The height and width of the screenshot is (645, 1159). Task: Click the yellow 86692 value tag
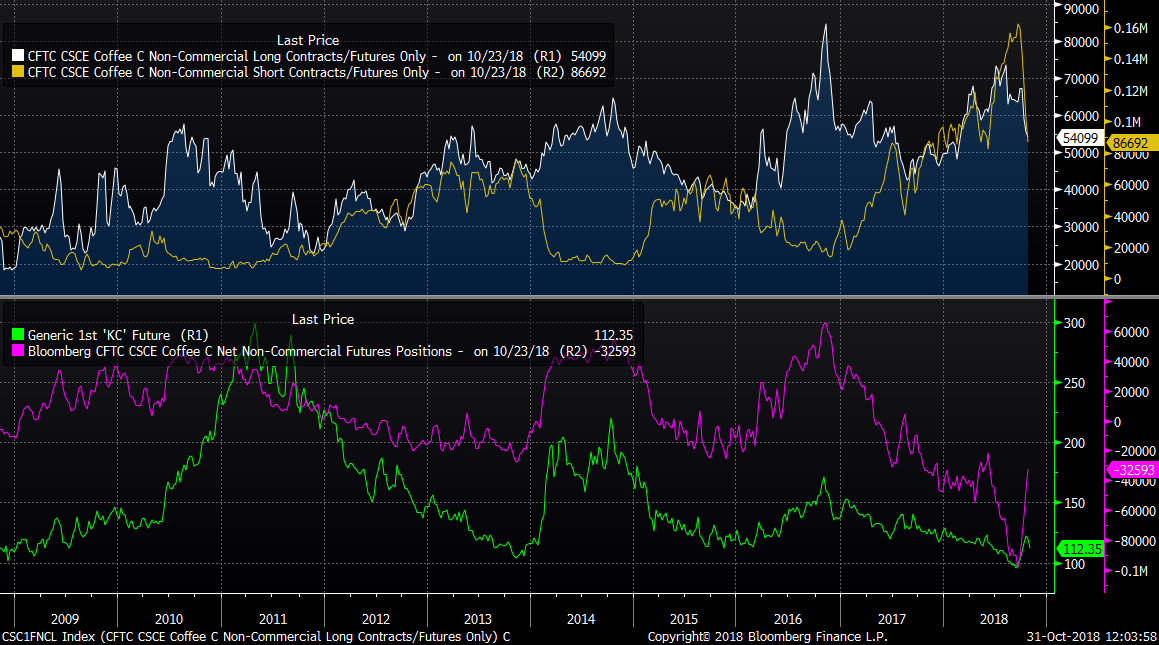click(x=1130, y=144)
